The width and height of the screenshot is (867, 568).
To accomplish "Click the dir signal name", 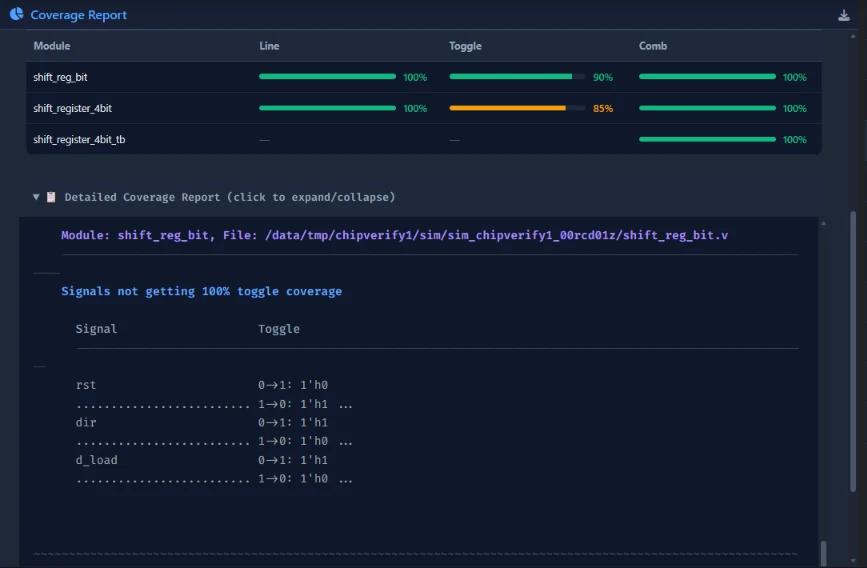I will [86, 422].
